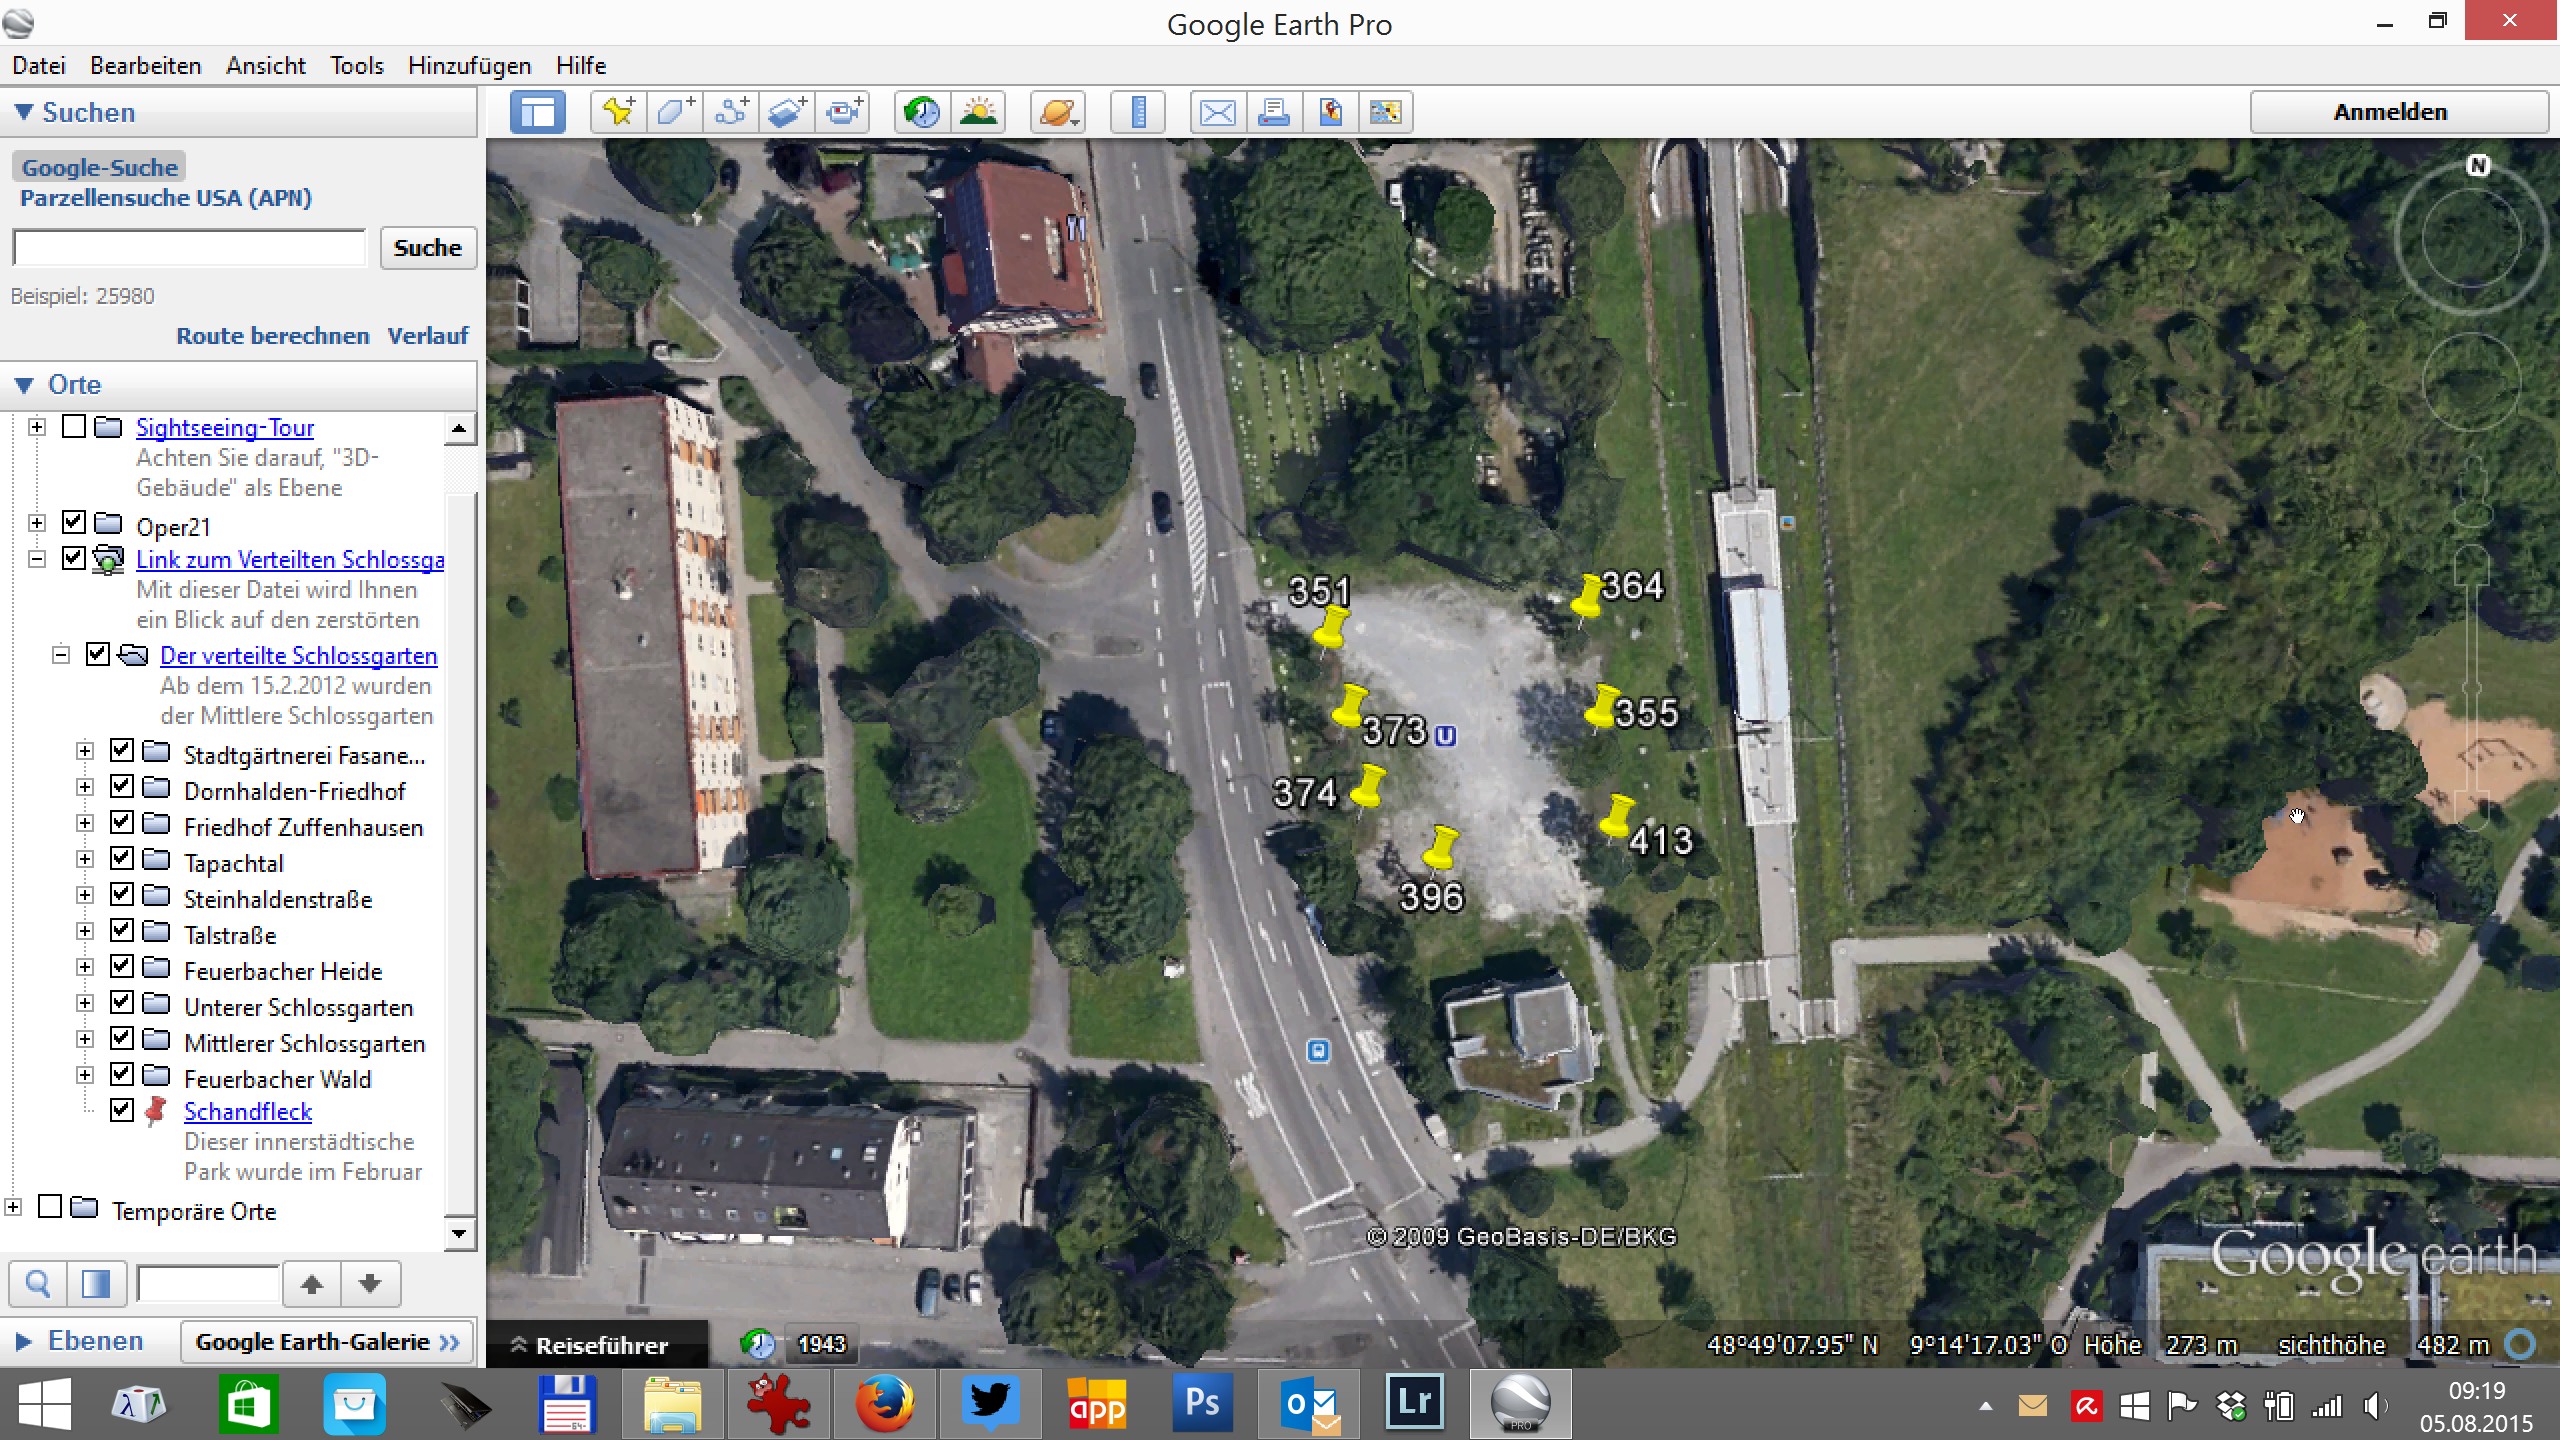
Task: Uncheck the Schandfleck placemark checkbox
Action: tap(122, 1110)
